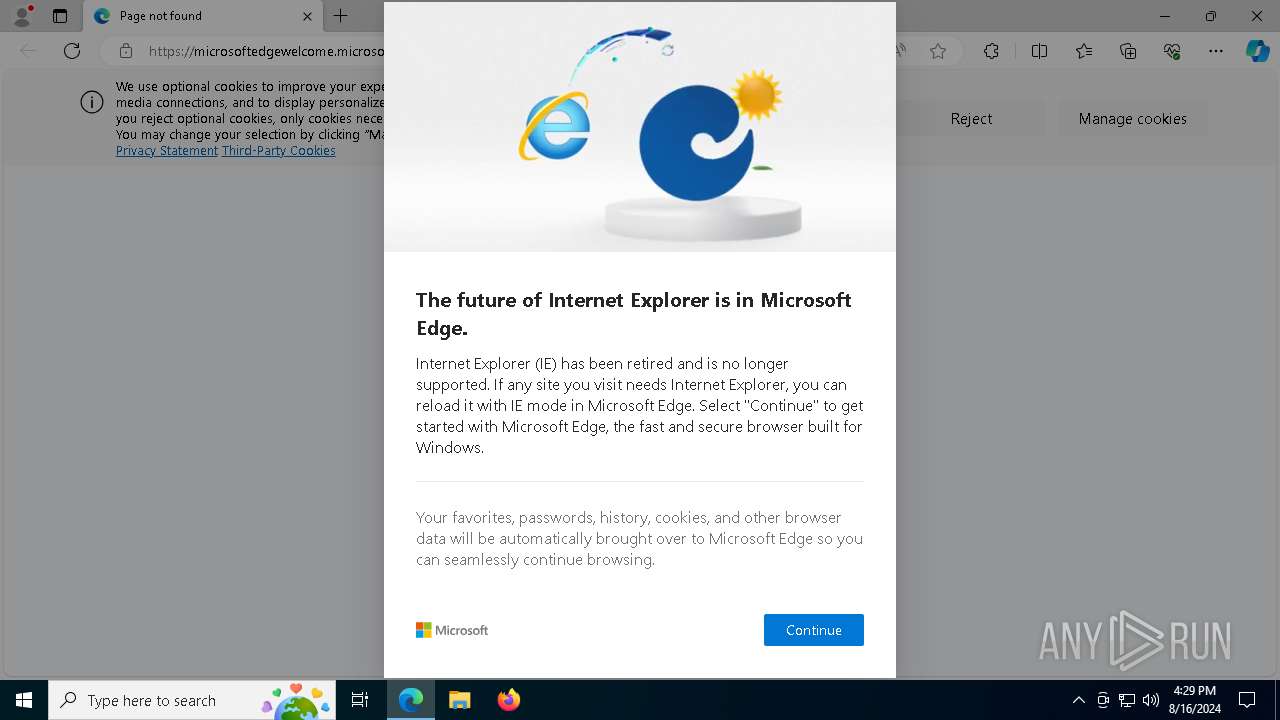Click the taskbar search box
The image size is (1280, 720).
[x=192, y=700]
